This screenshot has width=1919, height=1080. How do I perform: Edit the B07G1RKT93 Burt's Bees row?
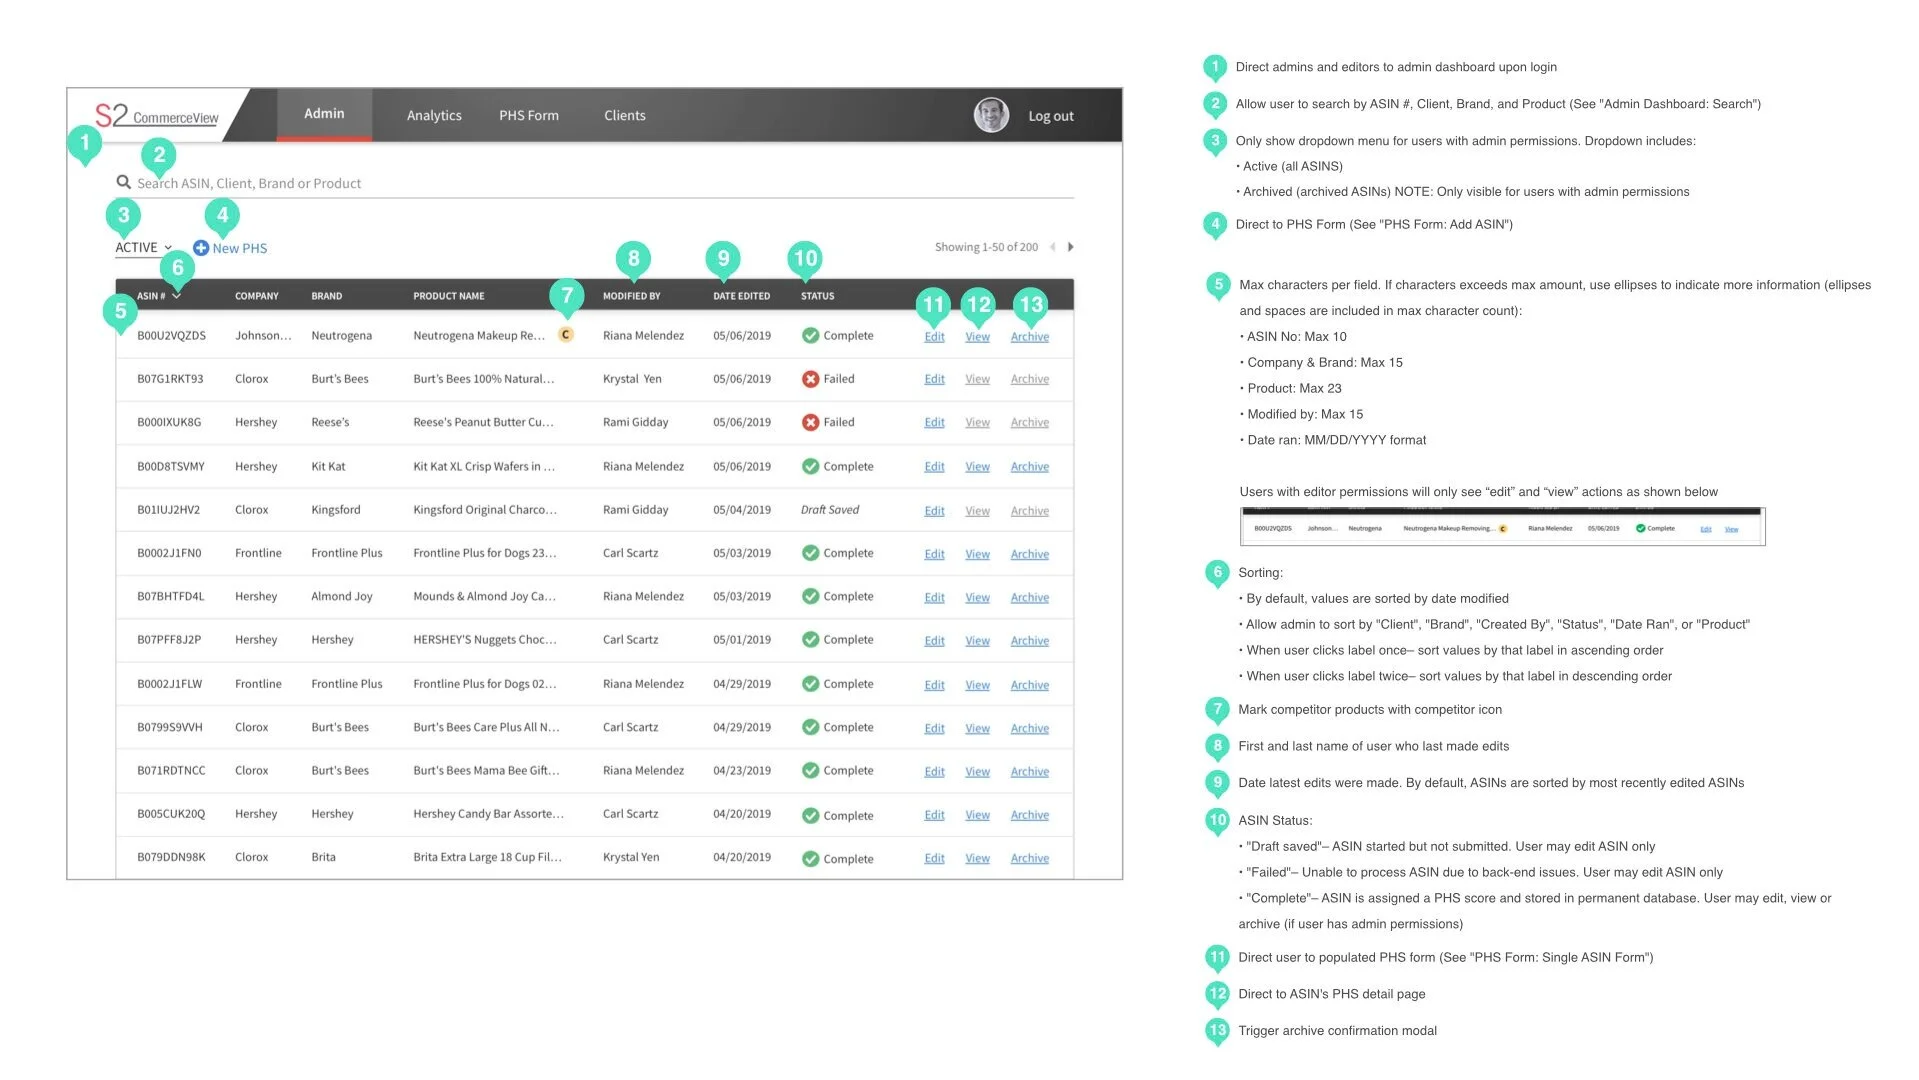tap(934, 379)
